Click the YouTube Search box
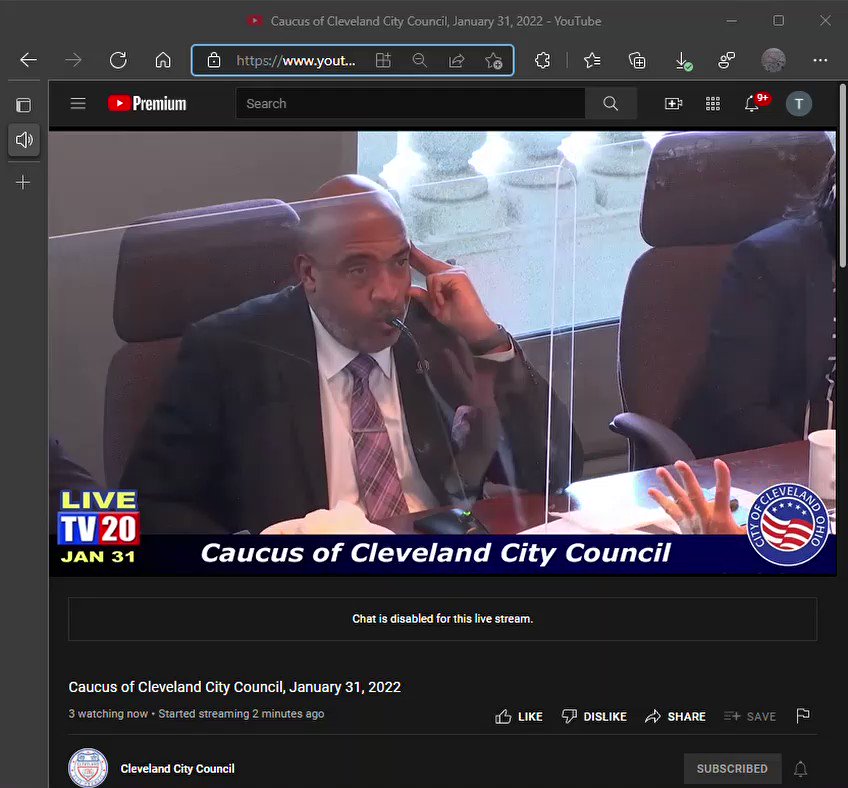 coord(410,103)
